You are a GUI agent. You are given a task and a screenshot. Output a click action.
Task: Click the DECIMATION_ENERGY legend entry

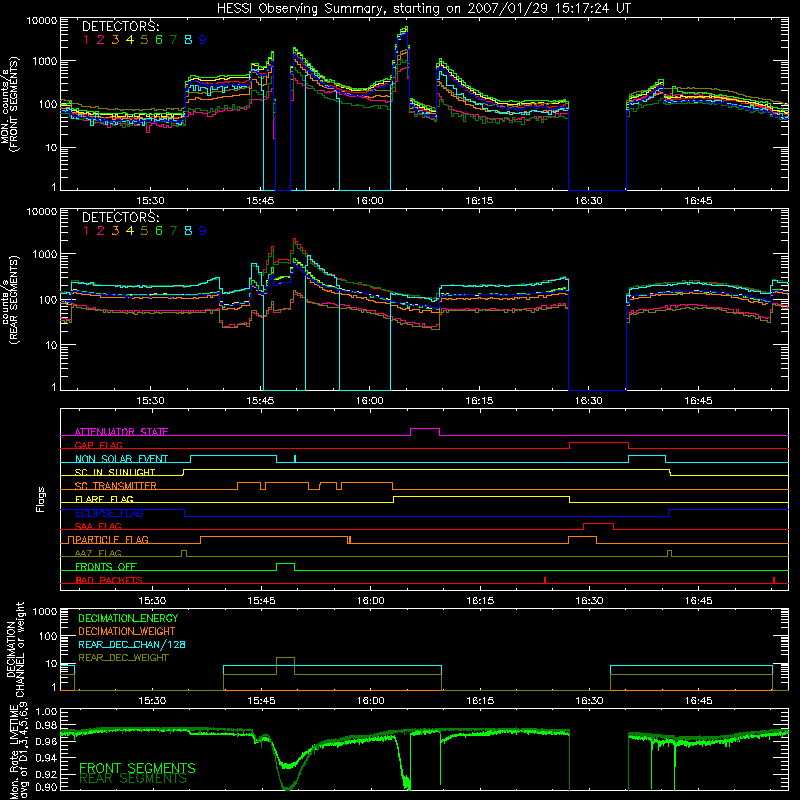click(x=128, y=618)
